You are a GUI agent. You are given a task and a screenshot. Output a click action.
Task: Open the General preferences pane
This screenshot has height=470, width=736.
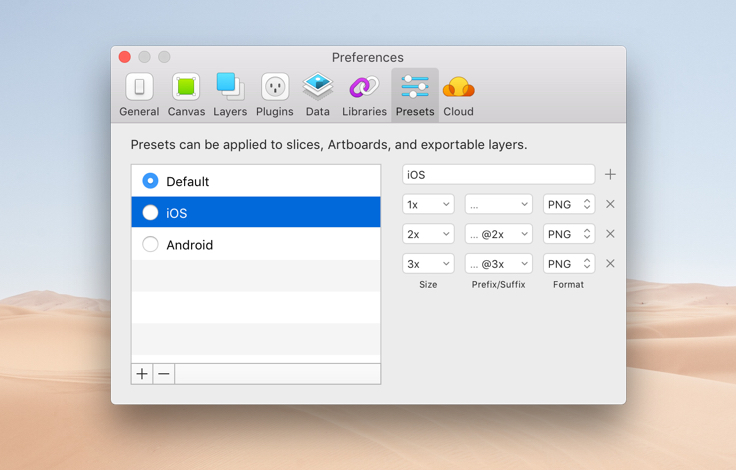tap(139, 95)
